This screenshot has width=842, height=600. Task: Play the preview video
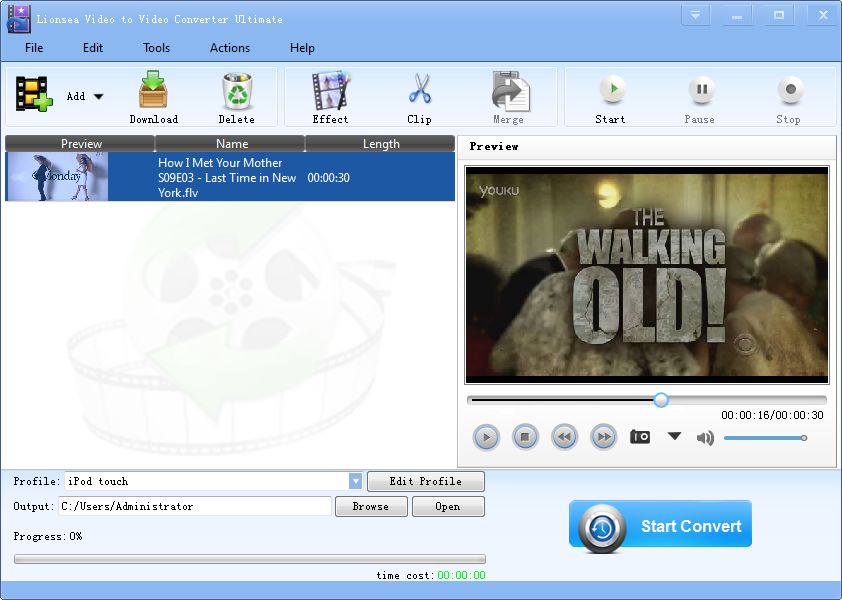click(x=486, y=437)
